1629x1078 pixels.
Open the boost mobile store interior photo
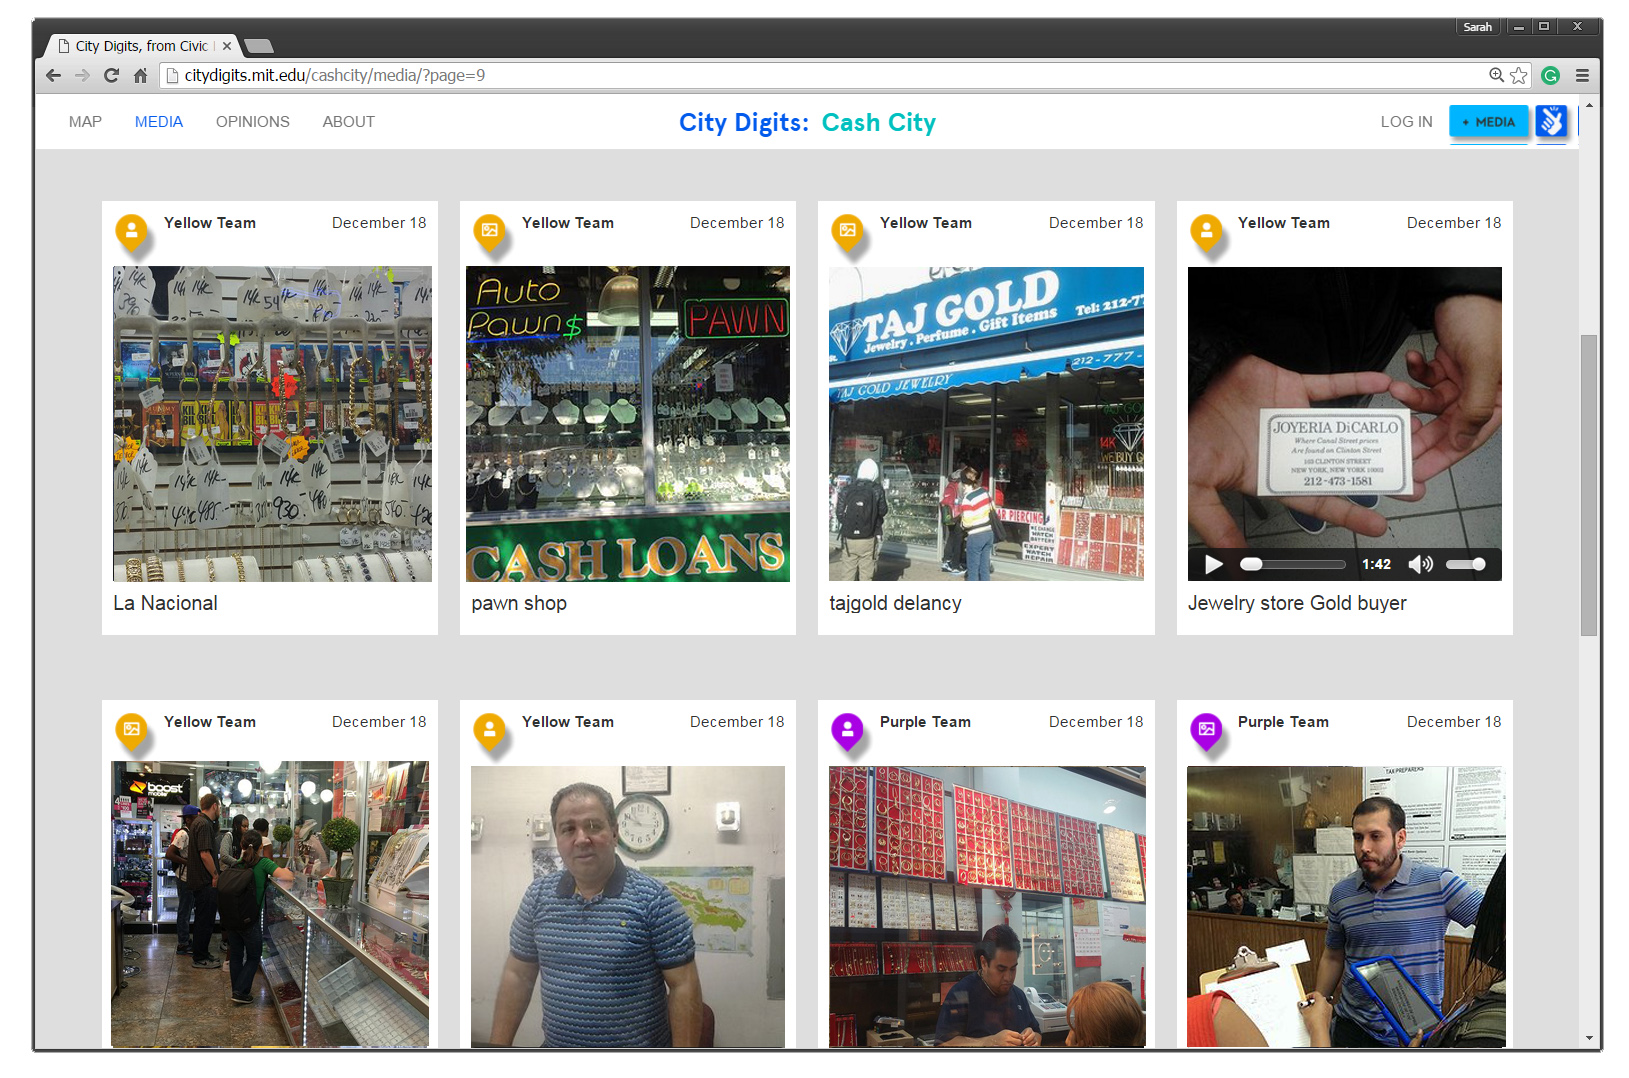tap(270, 904)
